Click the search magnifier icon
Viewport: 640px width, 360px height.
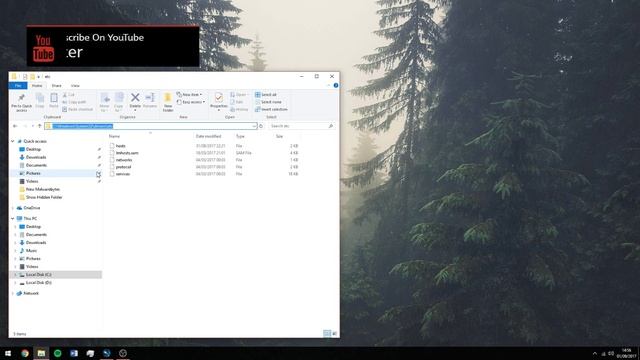tap(331, 126)
